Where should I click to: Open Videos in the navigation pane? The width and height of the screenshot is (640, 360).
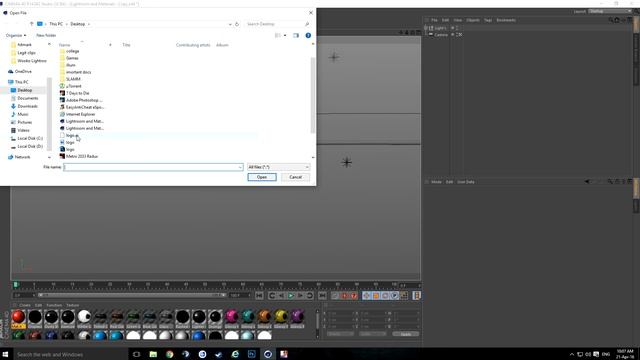click(23, 130)
